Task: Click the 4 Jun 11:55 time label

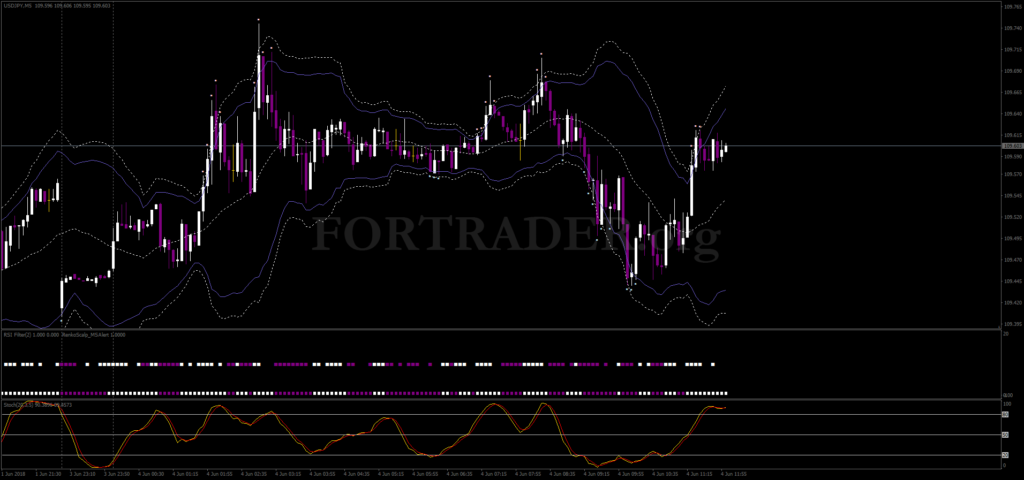Action: (733, 475)
